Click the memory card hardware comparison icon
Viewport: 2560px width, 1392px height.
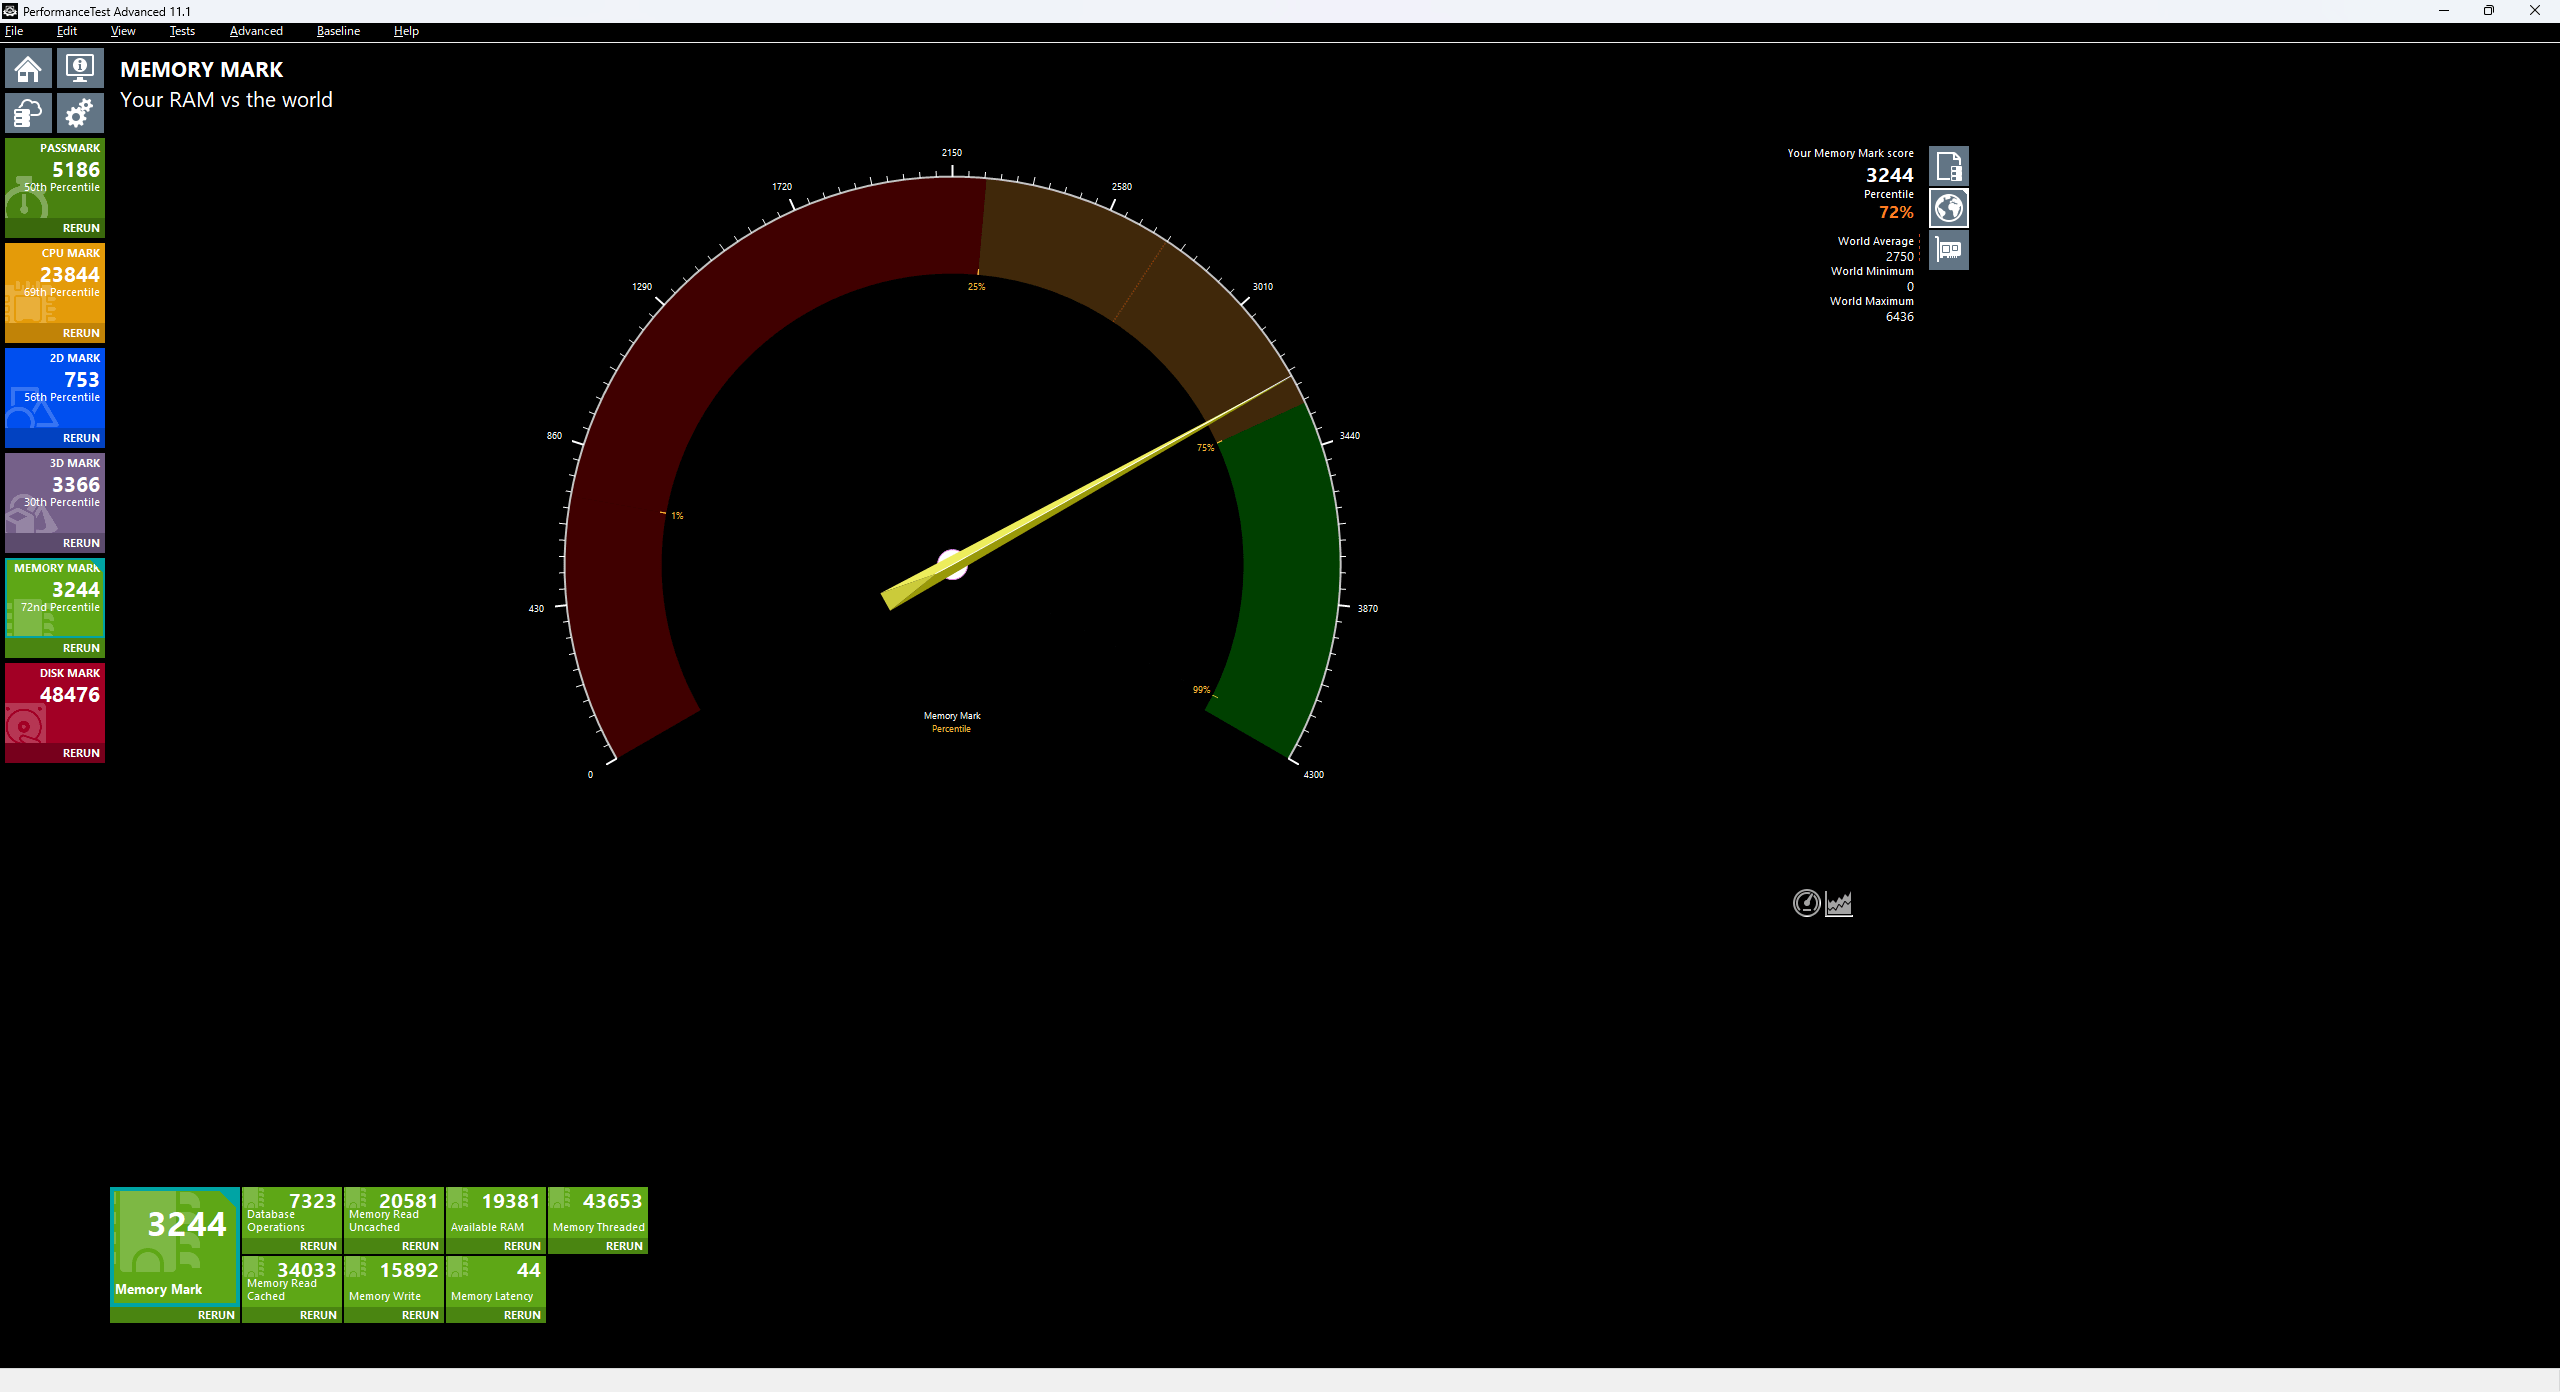(x=1948, y=250)
